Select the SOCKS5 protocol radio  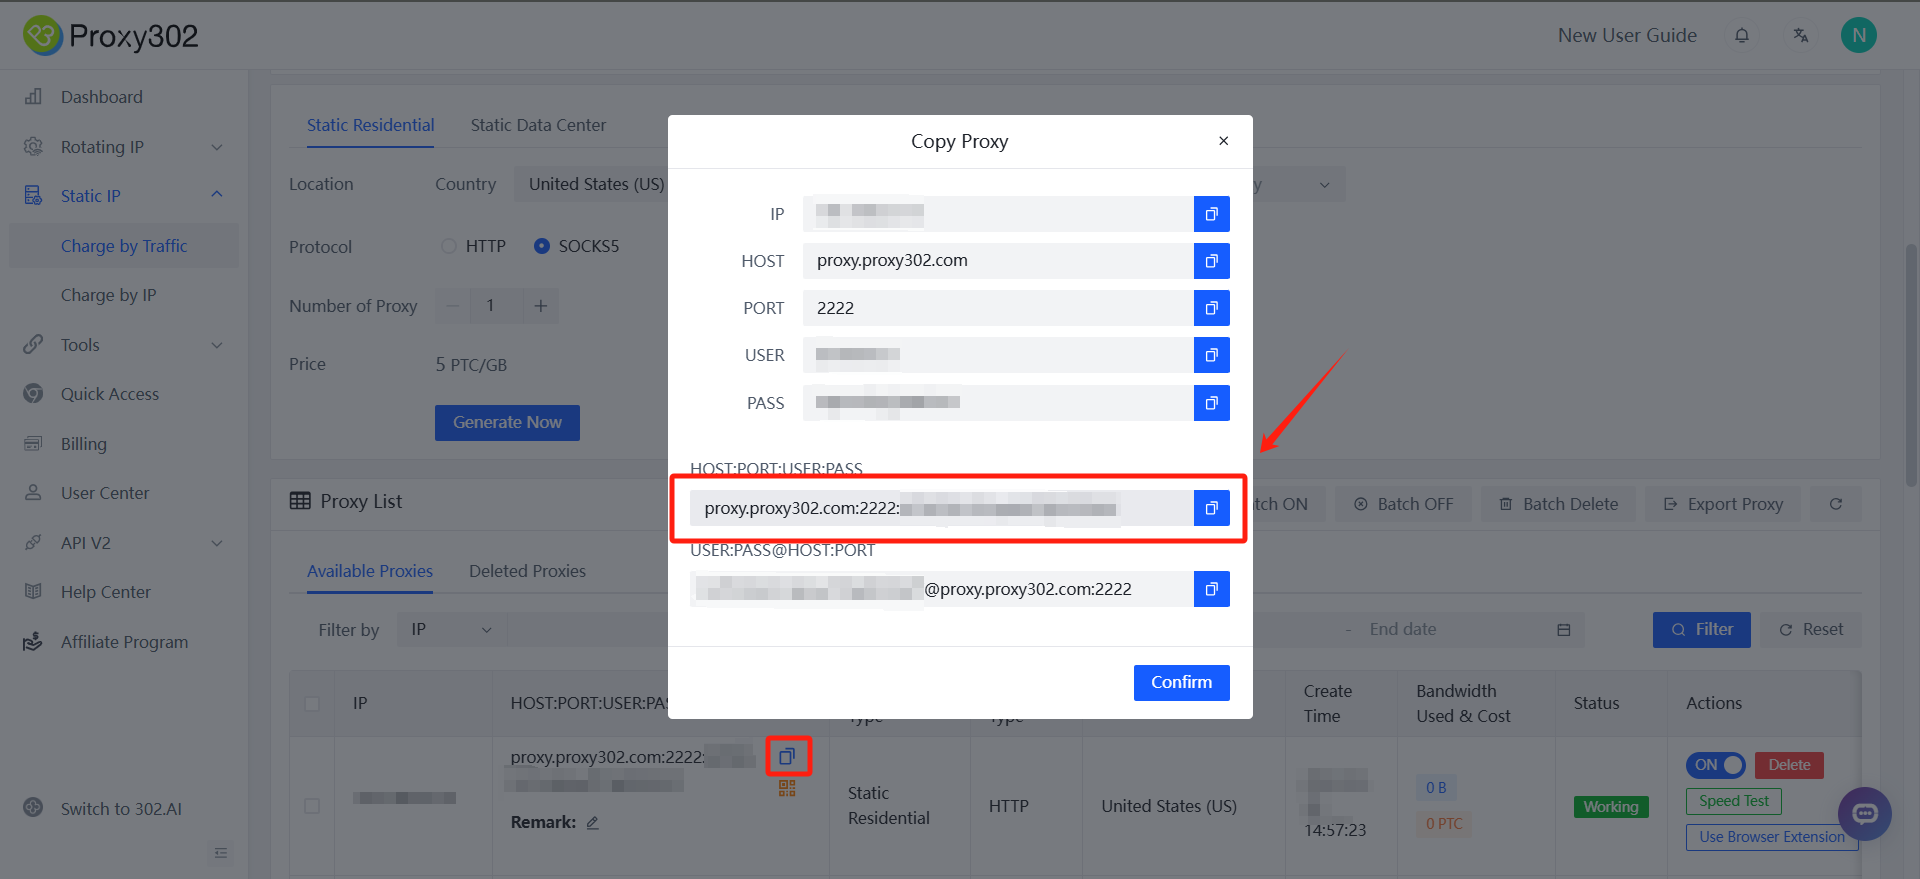(542, 246)
